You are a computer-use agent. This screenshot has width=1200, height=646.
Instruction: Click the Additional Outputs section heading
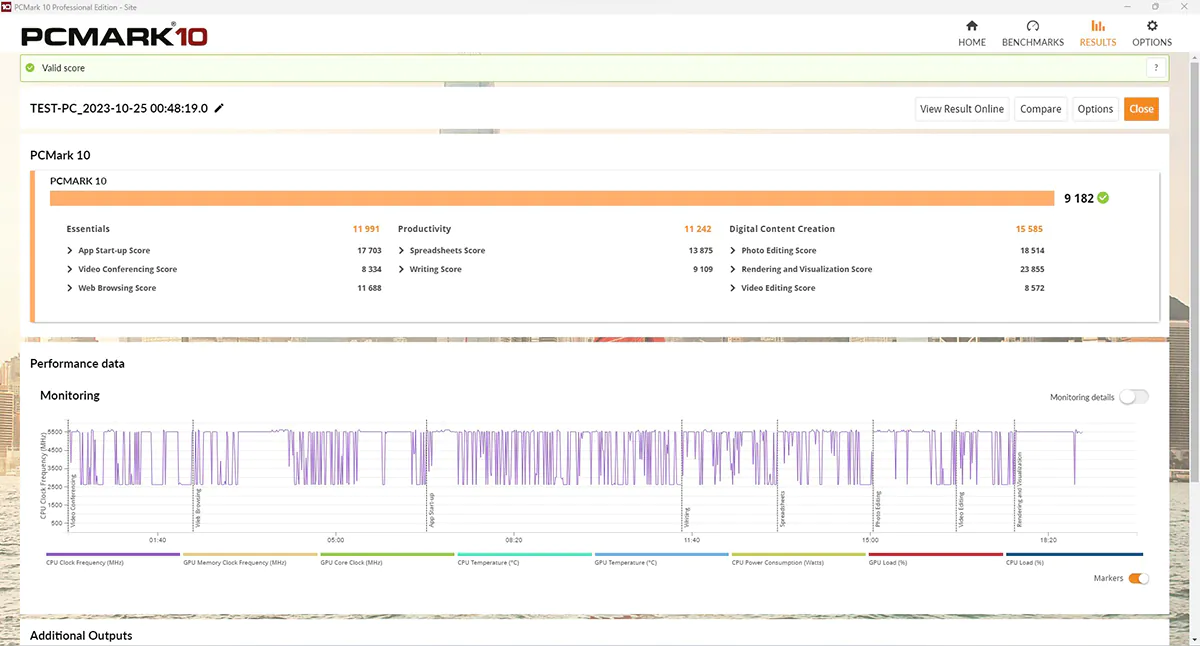pos(81,635)
